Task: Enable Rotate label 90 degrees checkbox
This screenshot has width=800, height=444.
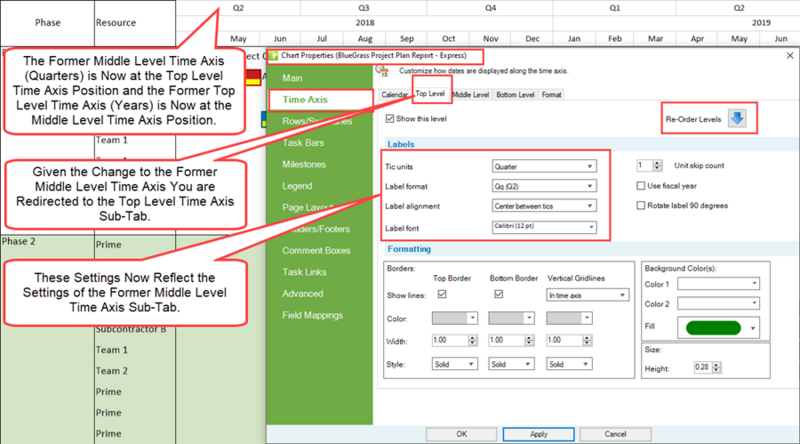Action: tap(641, 206)
